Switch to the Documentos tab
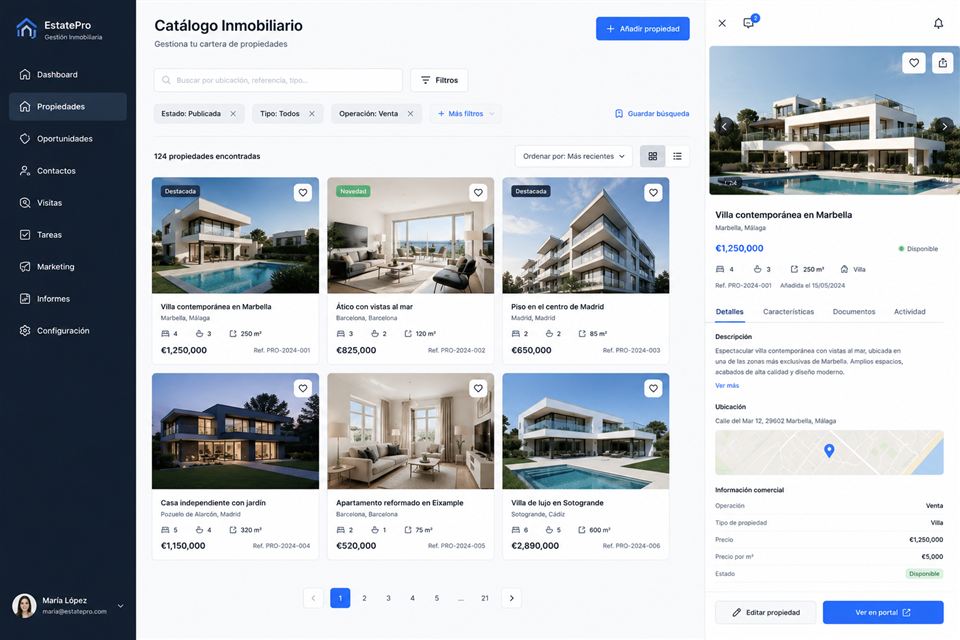The width and height of the screenshot is (960, 640). 854,312
